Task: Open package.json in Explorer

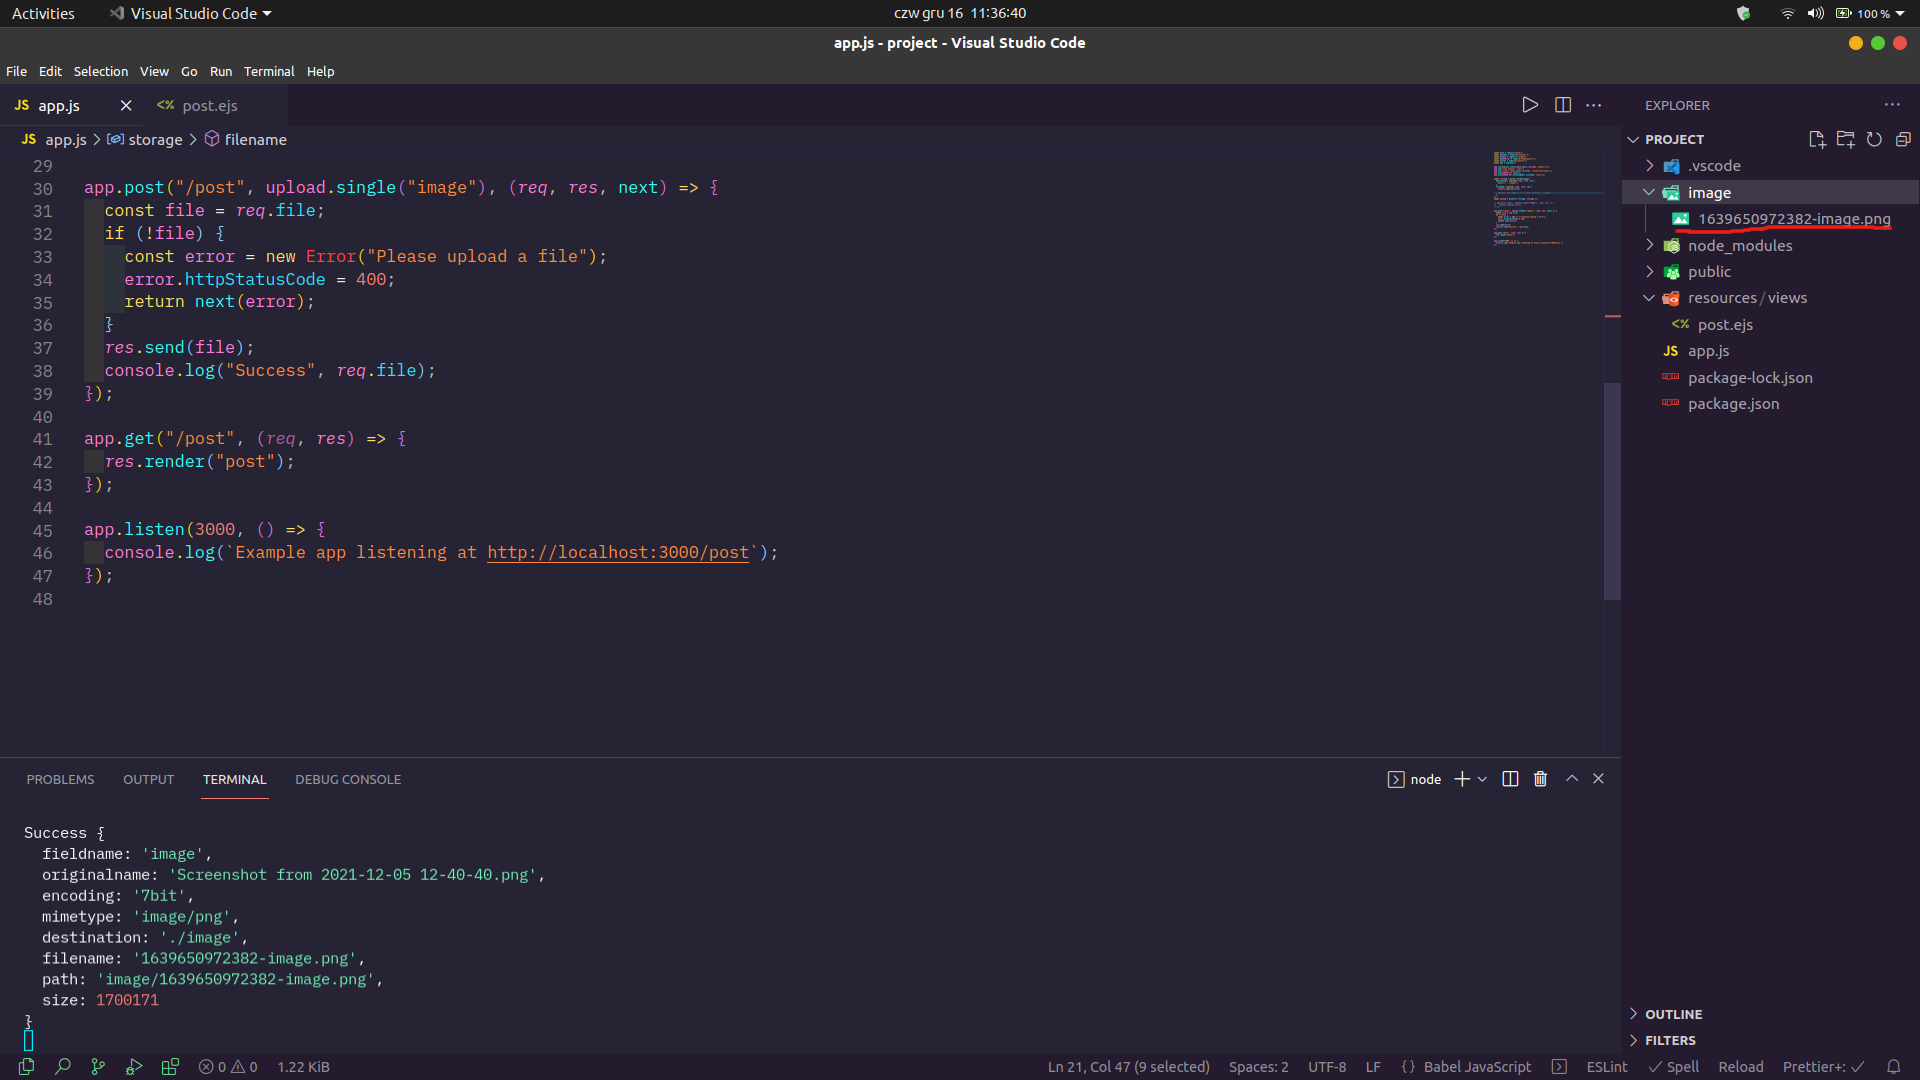Action: point(1770,404)
